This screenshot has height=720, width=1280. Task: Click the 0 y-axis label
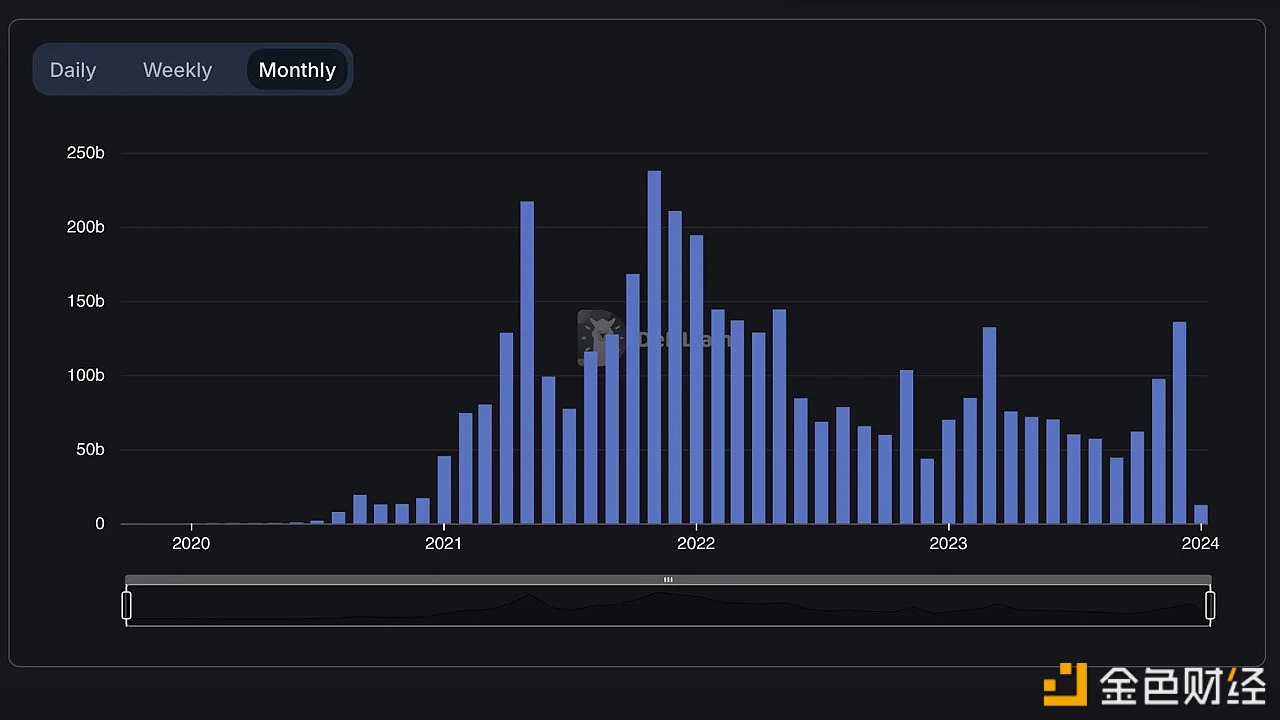100,523
